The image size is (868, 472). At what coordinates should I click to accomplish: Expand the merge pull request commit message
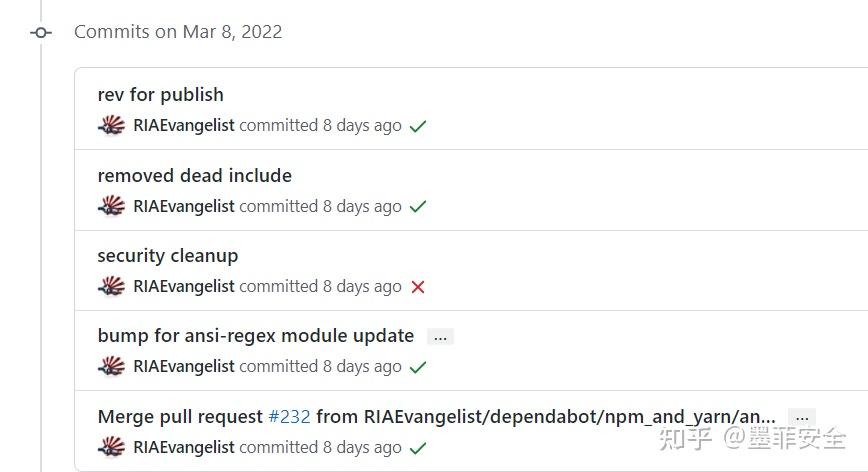801,417
